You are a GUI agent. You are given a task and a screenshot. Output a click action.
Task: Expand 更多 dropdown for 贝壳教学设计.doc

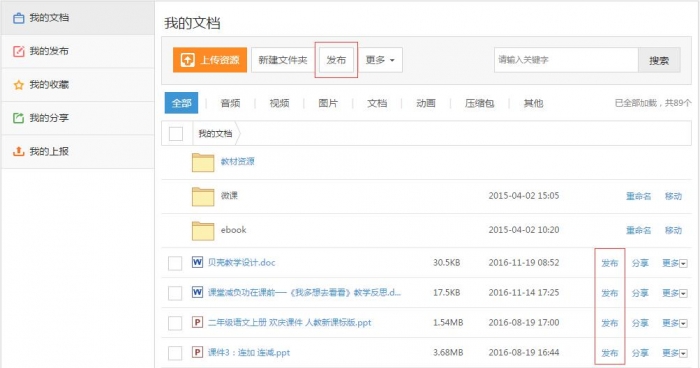(675, 263)
